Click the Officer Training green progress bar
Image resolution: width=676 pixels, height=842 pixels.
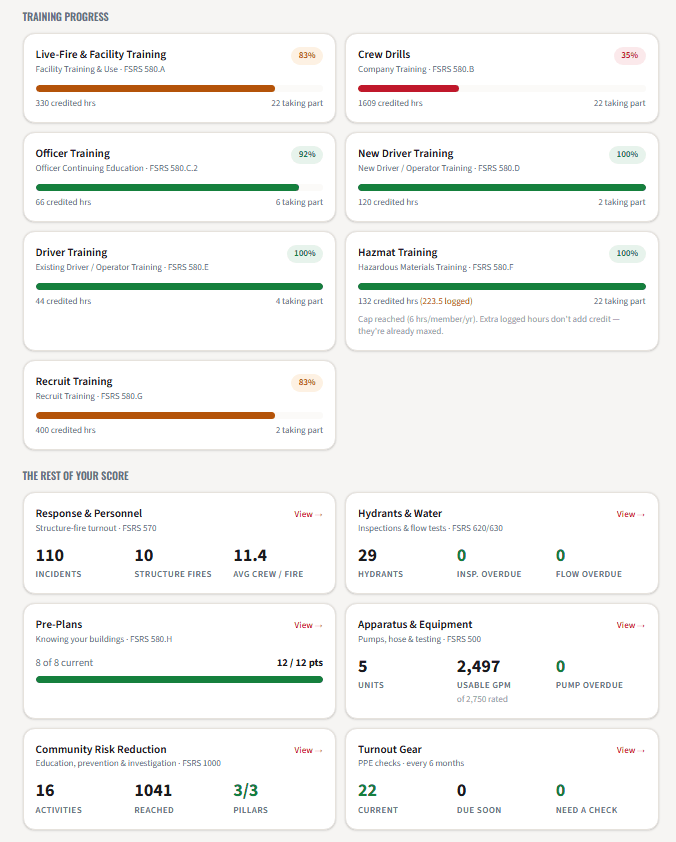[x=168, y=187]
